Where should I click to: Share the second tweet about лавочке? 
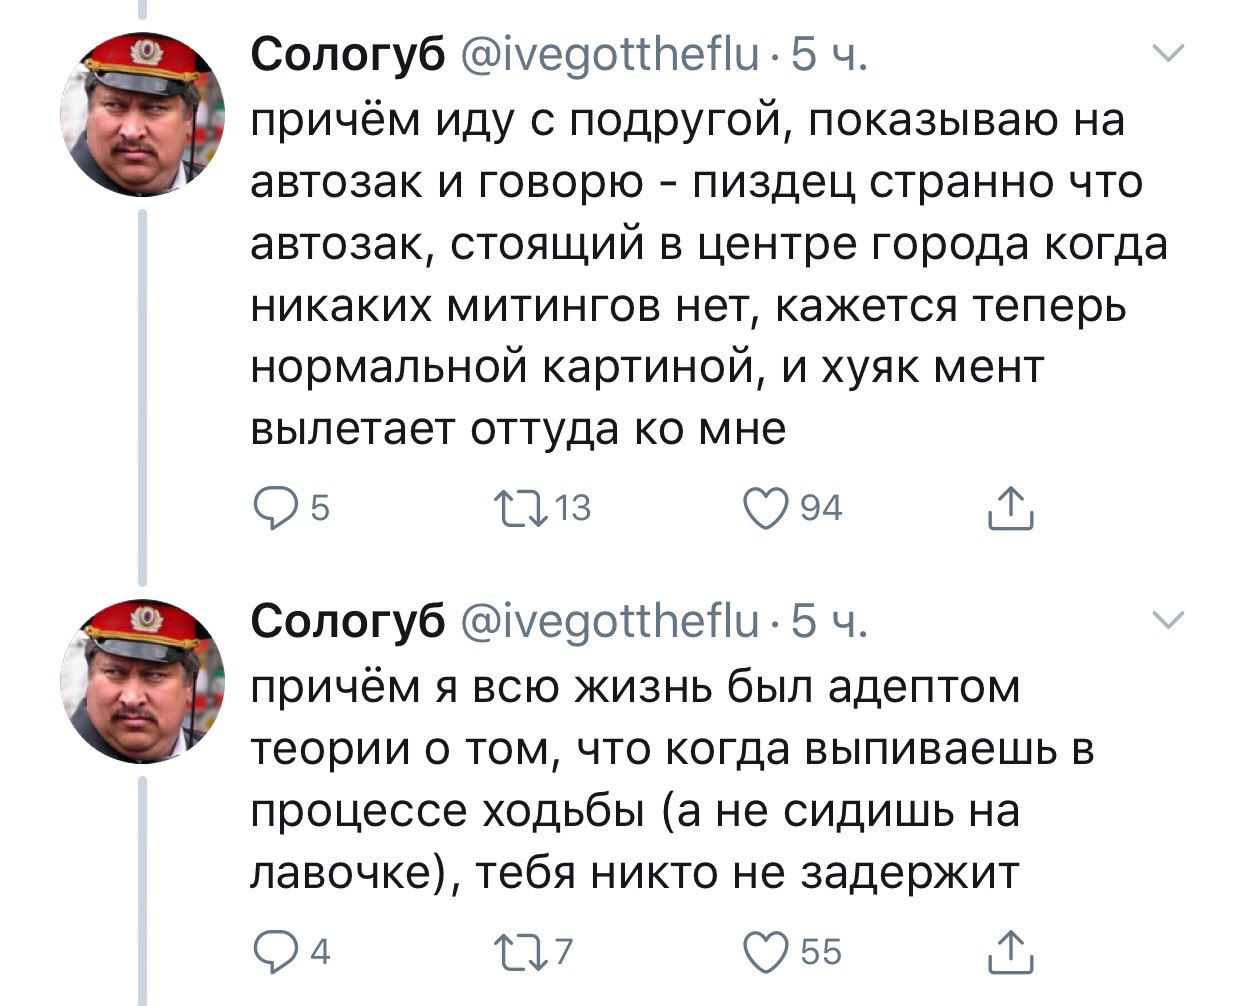pos(1011,951)
